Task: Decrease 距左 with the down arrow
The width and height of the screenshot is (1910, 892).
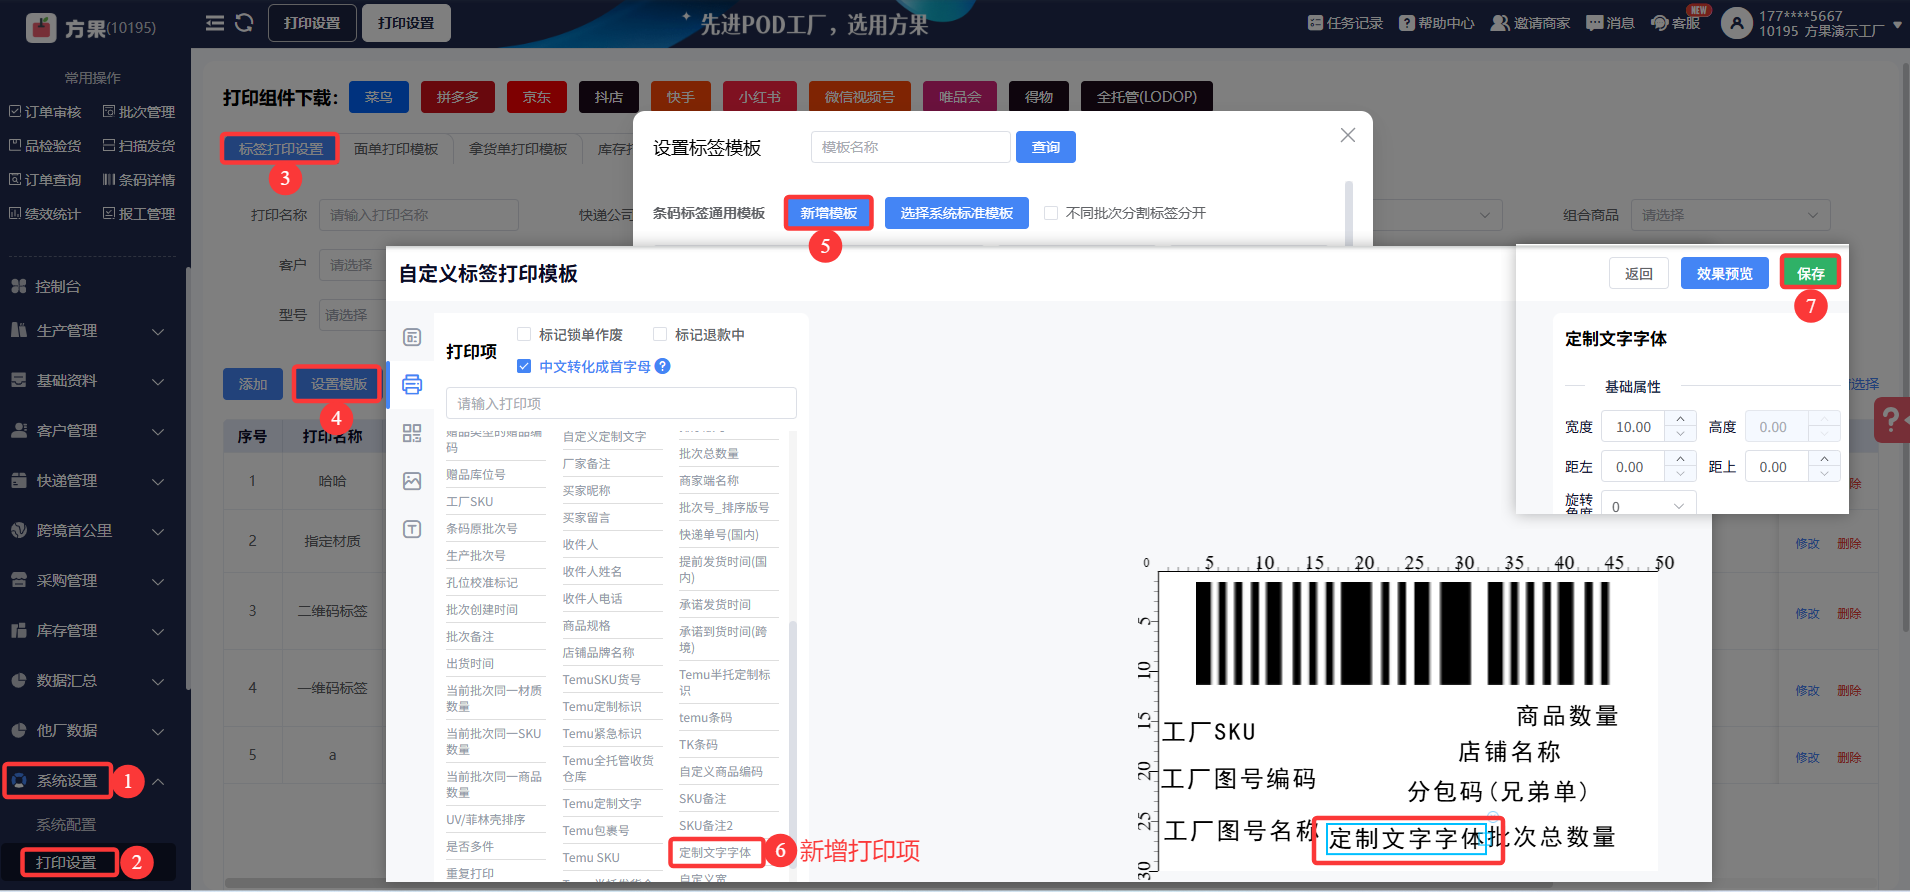Action: (1681, 474)
